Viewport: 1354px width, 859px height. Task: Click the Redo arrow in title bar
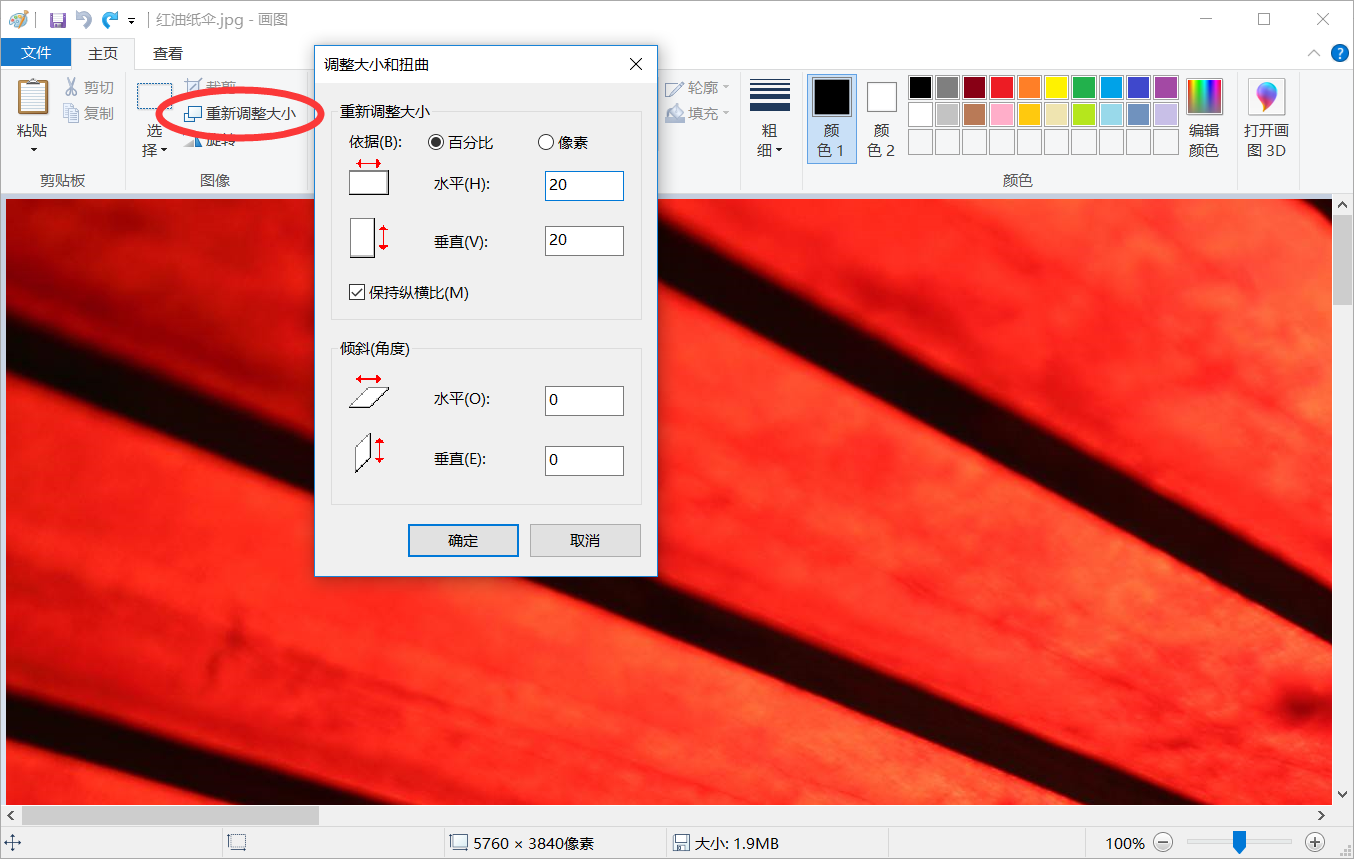[x=110, y=19]
